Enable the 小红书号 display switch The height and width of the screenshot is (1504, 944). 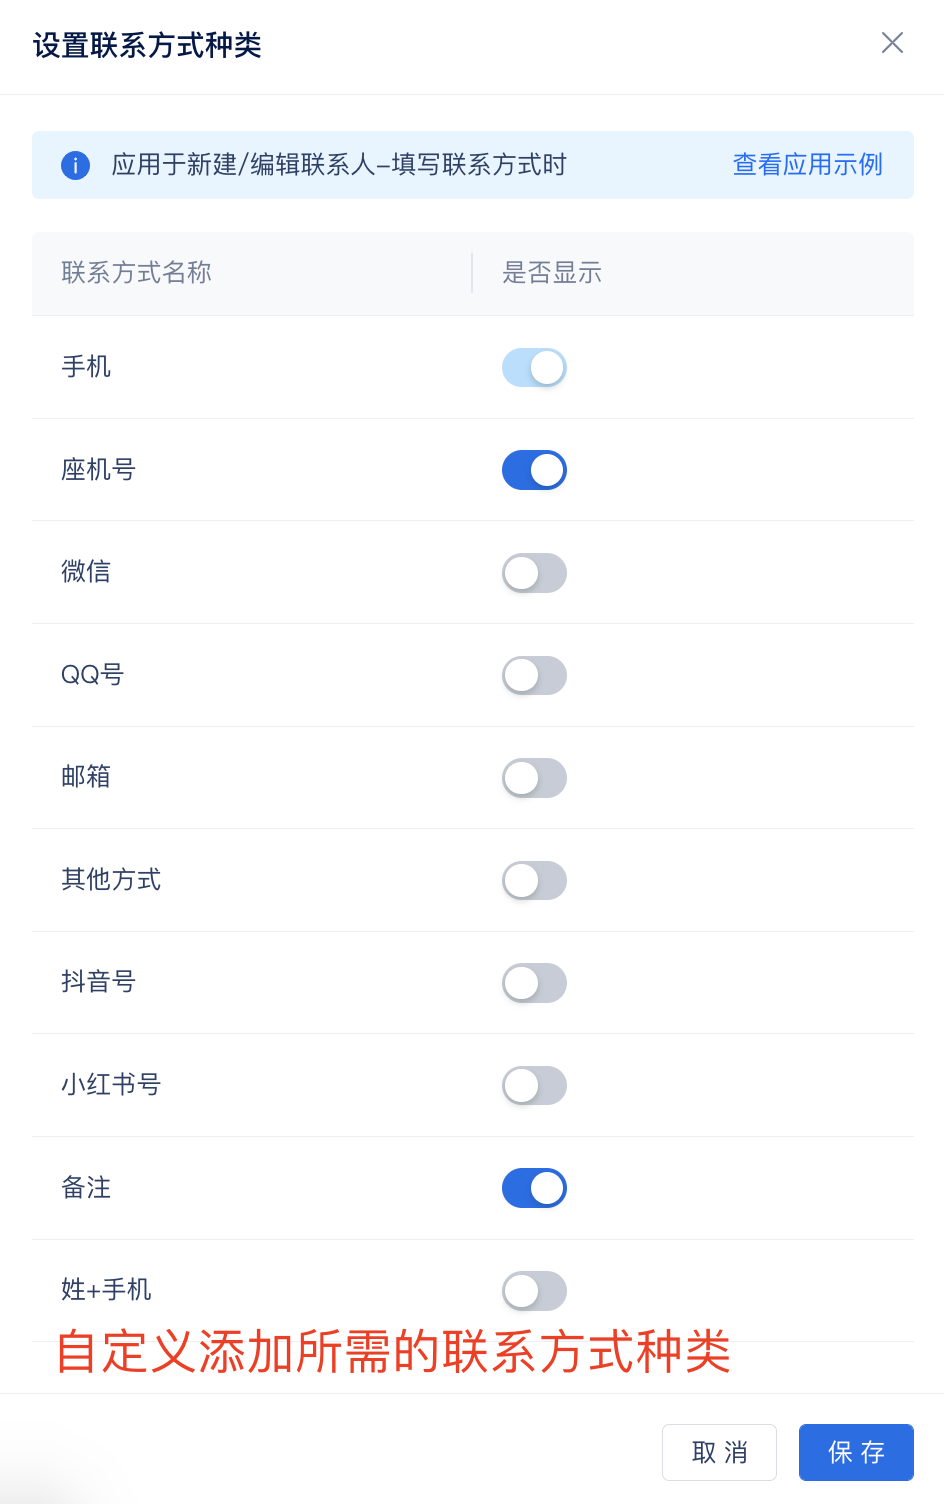pos(534,1085)
